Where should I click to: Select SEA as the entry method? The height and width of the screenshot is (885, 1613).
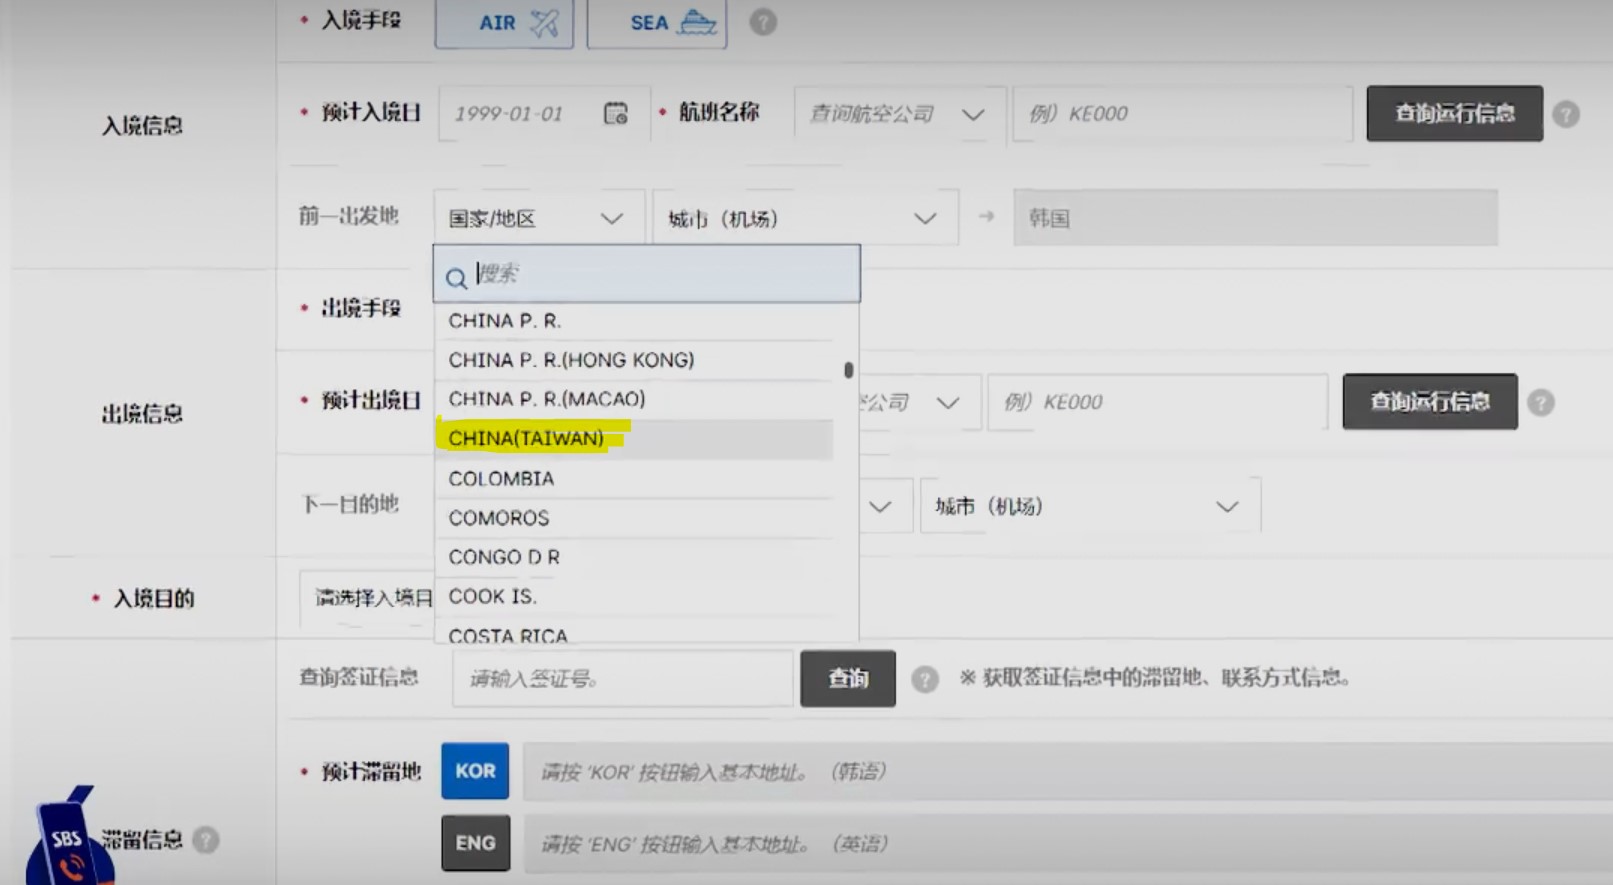(657, 23)
